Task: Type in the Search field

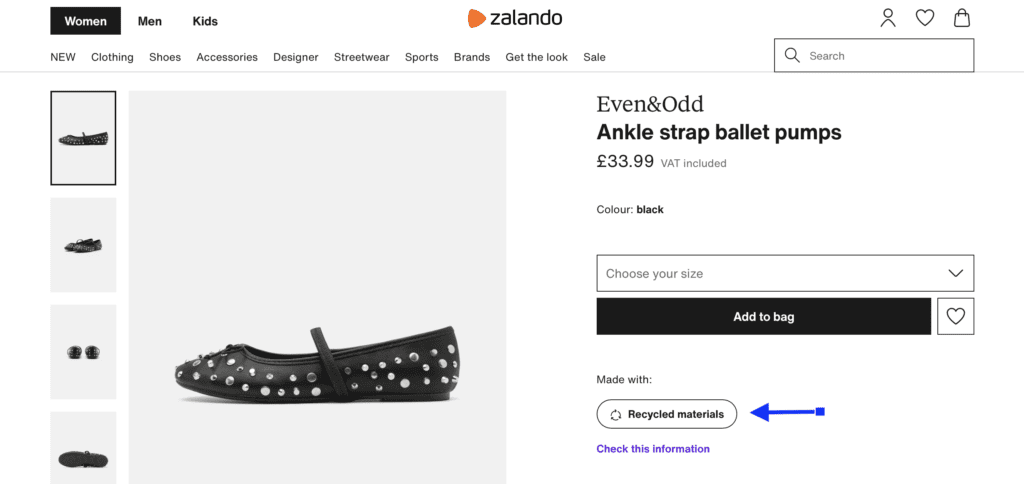Action: click(885, 56)
